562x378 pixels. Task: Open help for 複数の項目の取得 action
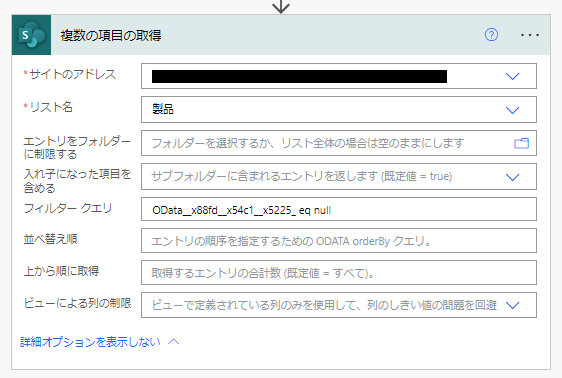pyautogui.click(x=491, y=35)
